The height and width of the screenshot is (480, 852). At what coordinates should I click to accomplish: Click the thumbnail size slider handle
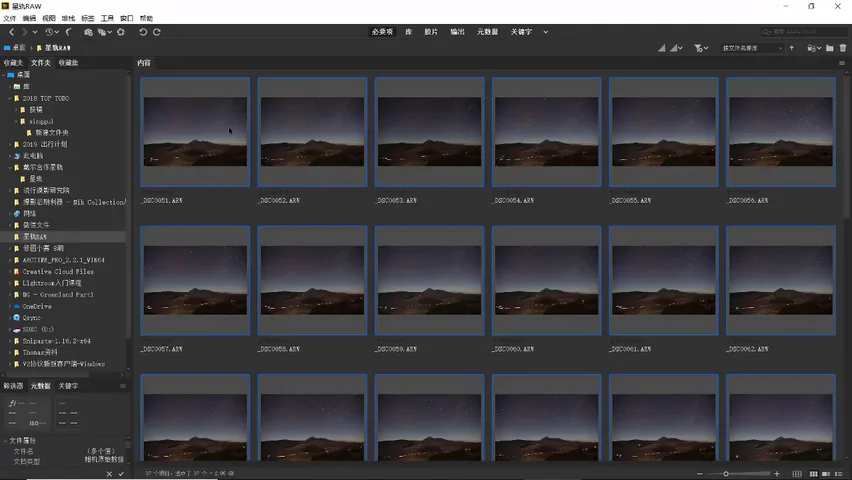tap(726, 474)
